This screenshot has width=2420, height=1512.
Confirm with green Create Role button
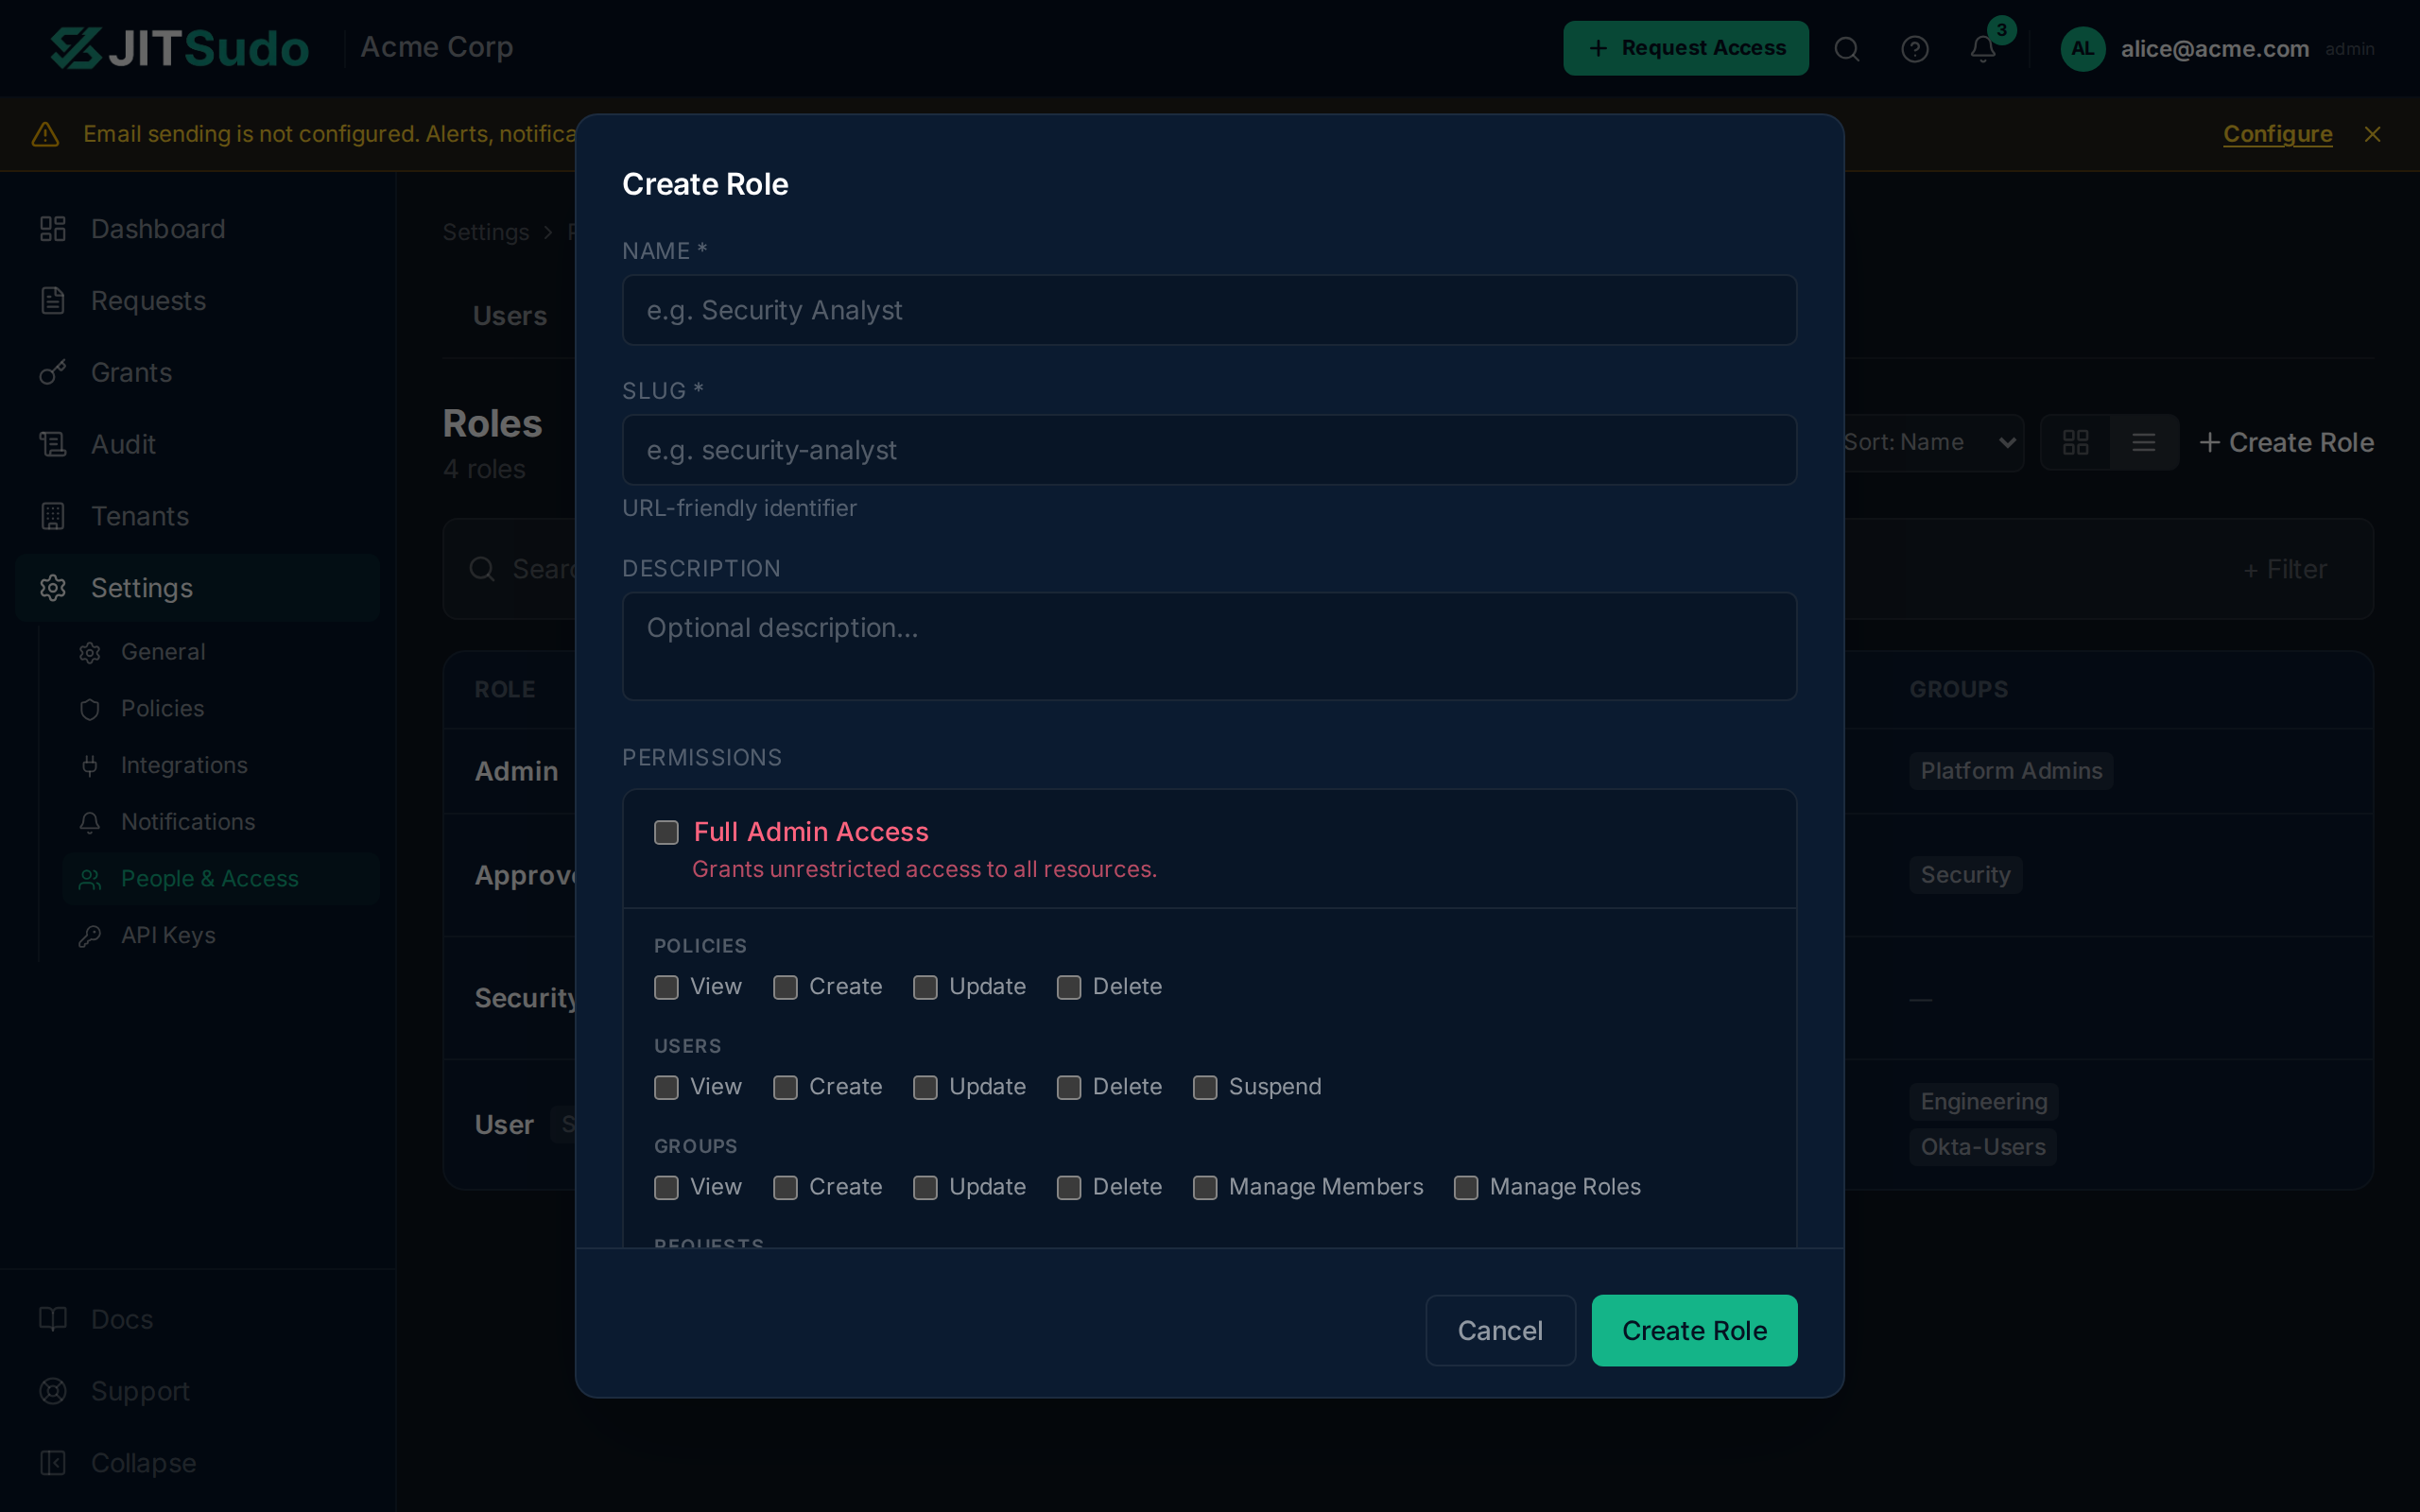click(1694, 1330)
